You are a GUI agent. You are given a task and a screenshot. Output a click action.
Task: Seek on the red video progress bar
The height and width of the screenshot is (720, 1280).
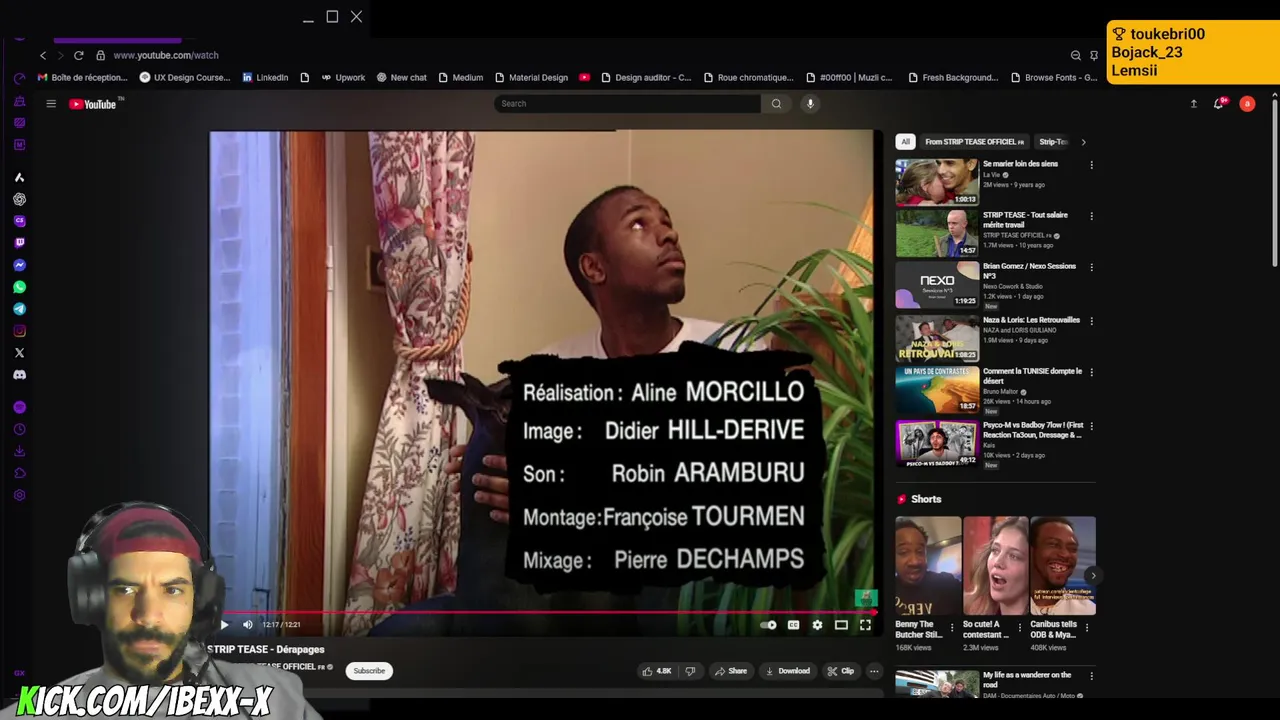[546, 611]
